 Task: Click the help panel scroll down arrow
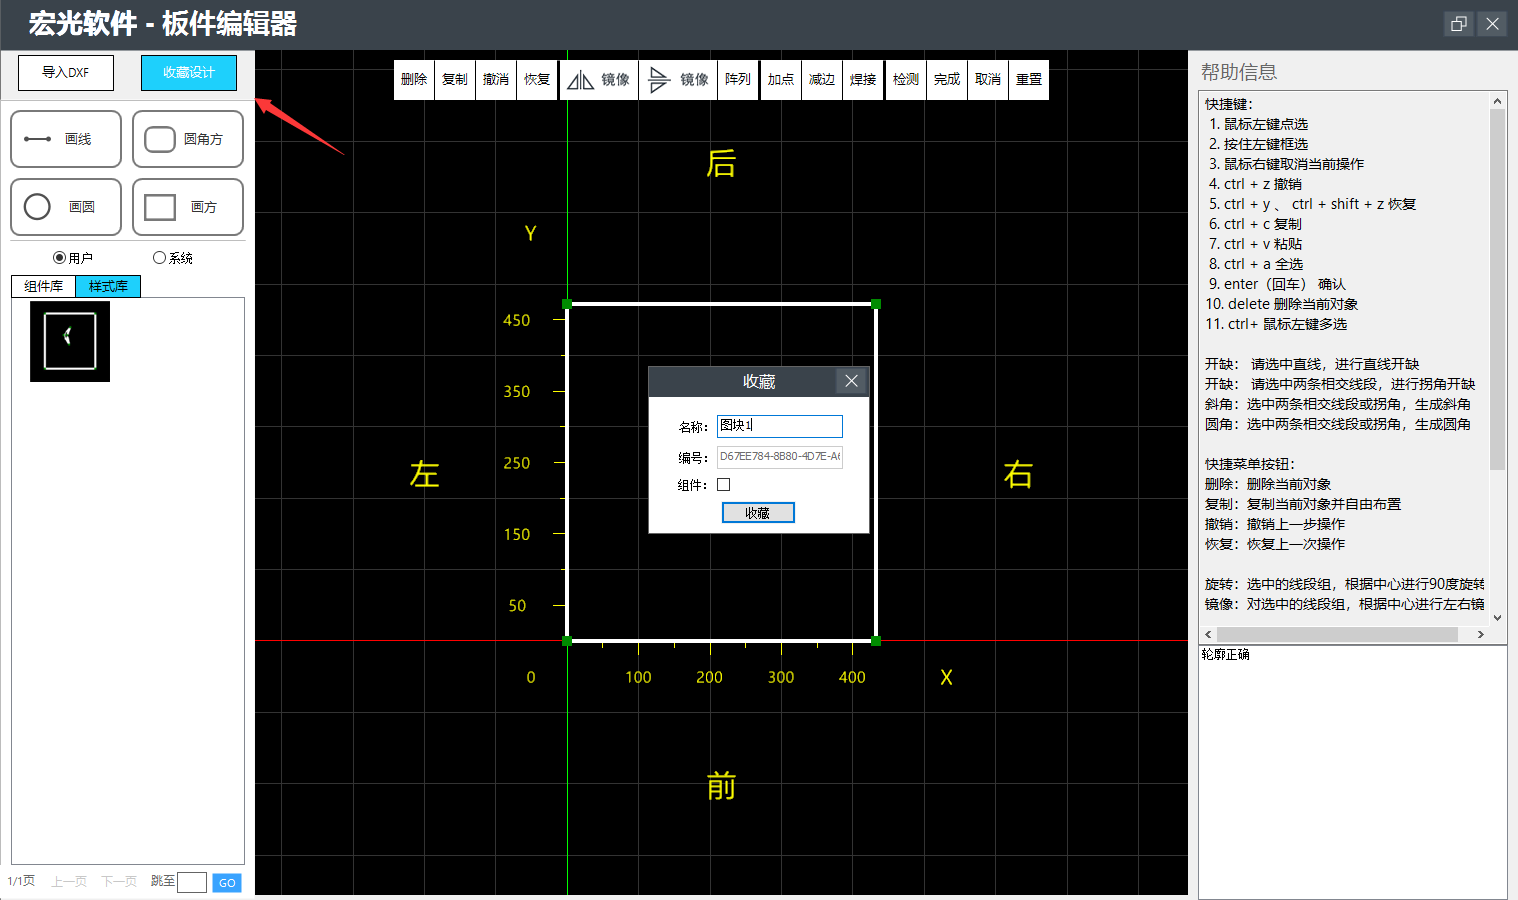(x=1497, y=618)
